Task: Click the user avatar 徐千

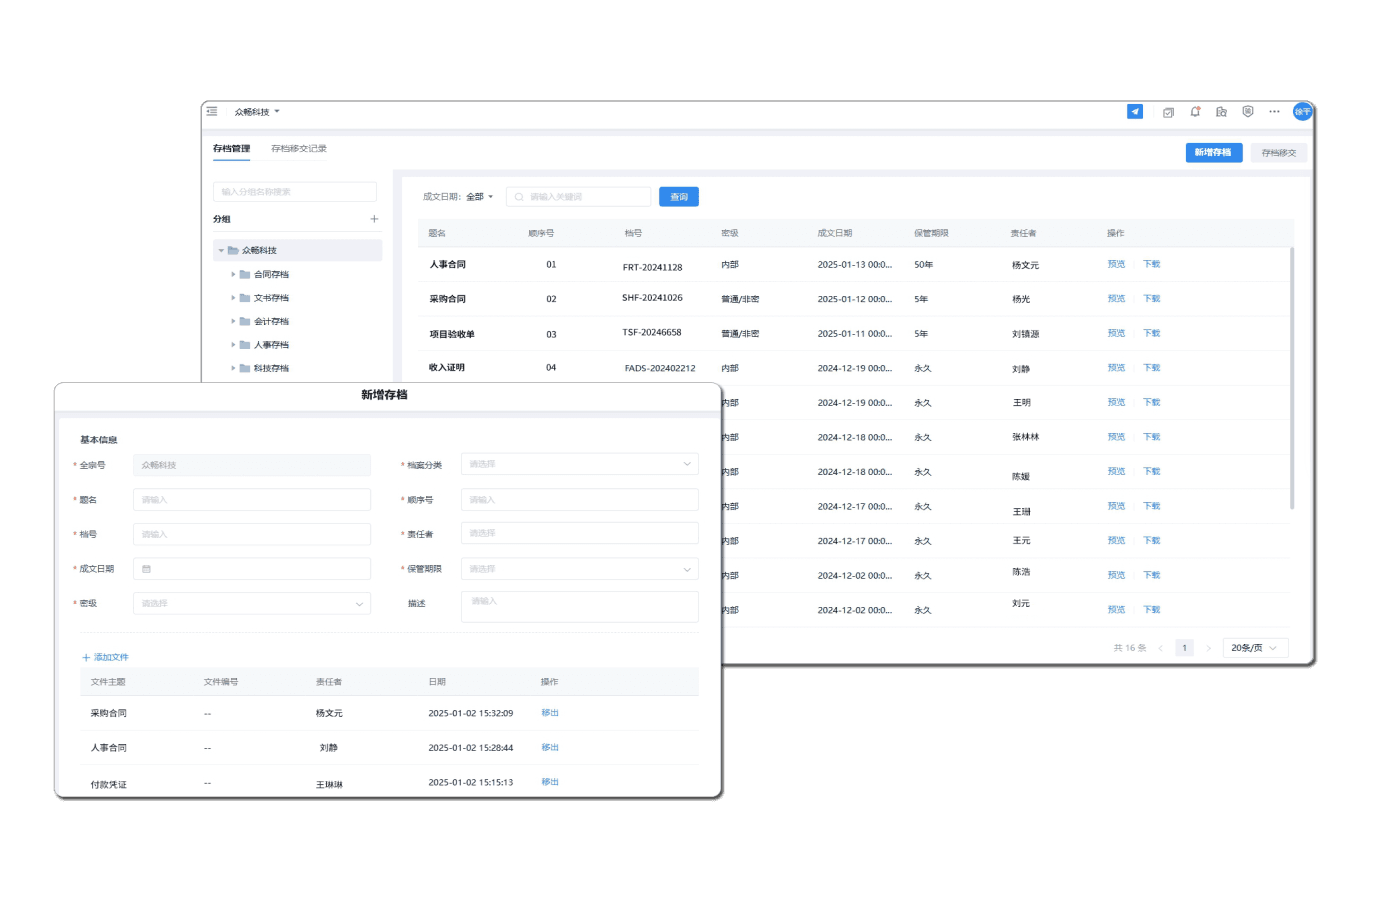Action: [1302, 112]
